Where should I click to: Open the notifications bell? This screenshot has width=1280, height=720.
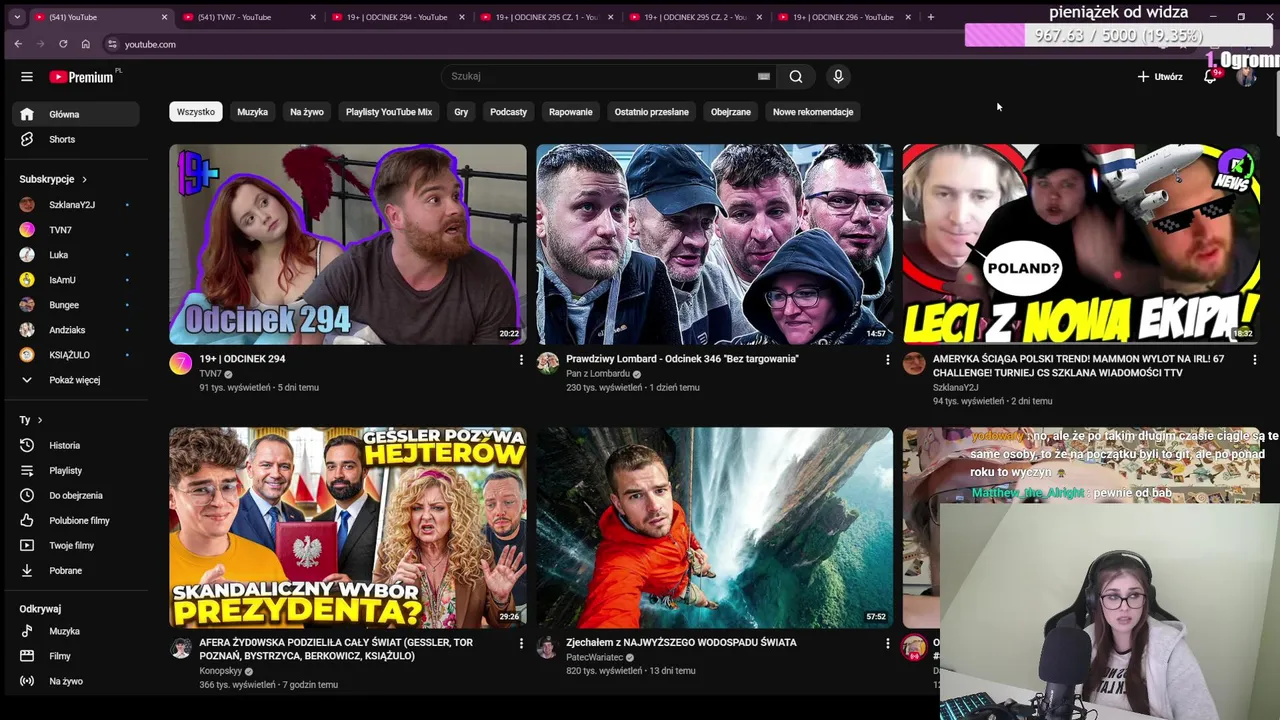point(1210,77)
